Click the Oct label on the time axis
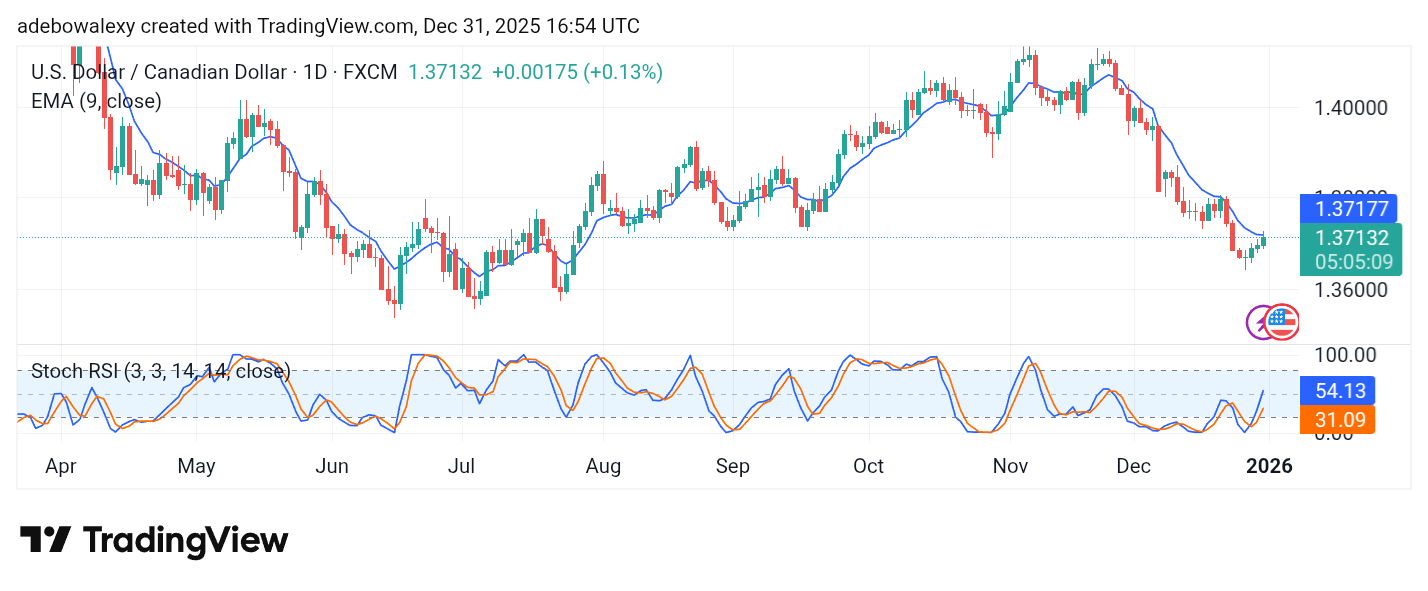Viewport: 1428px width, 591px height. coord(868,466)
